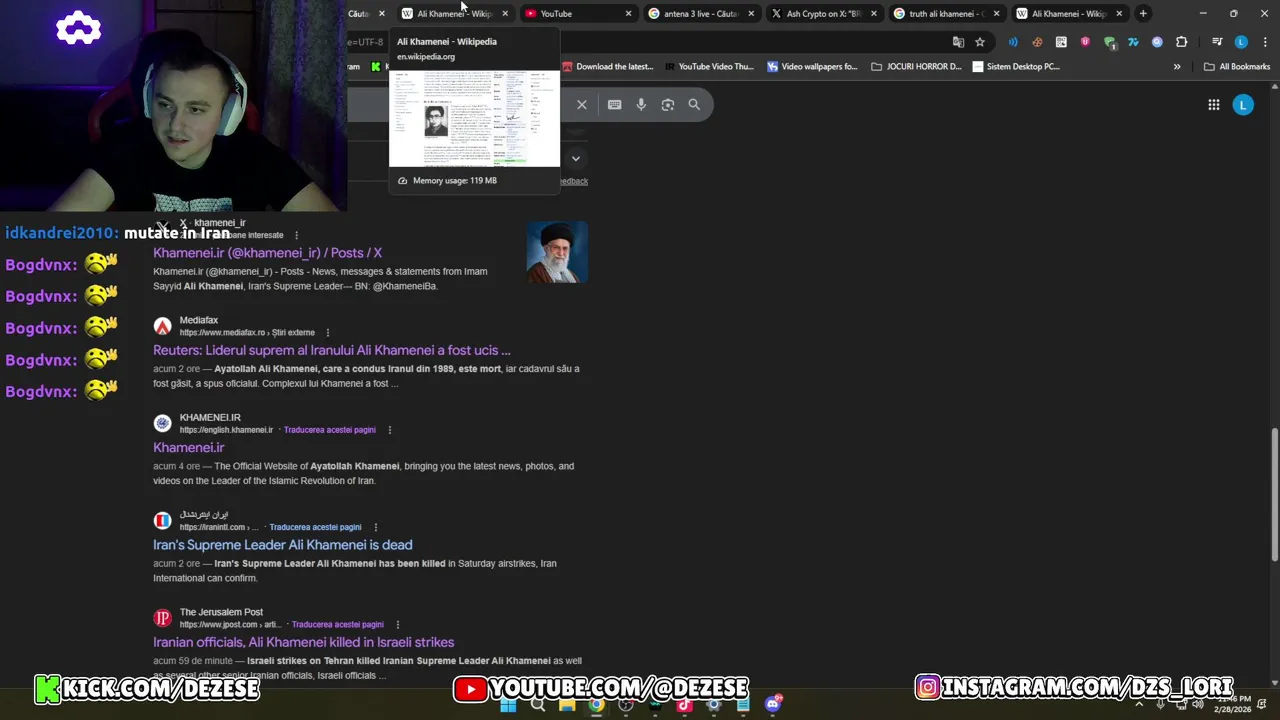Start voice search with the microphone
Screen dimensions: 1280x720
coord(641,104)
